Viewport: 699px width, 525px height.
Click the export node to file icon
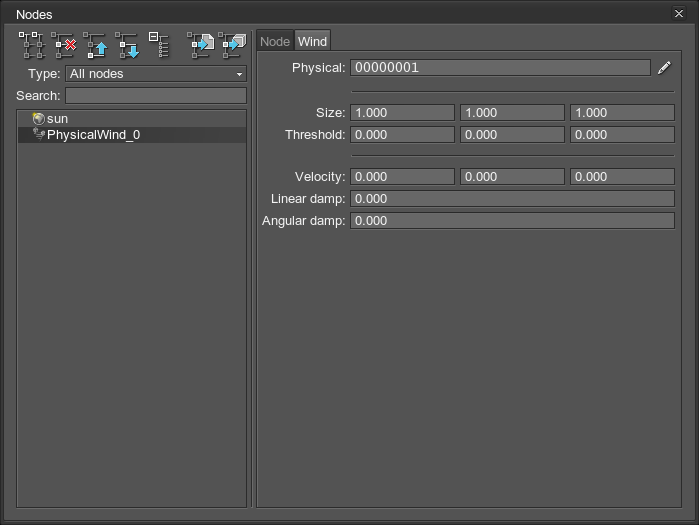pyautogui.click(x=200, y=45)
